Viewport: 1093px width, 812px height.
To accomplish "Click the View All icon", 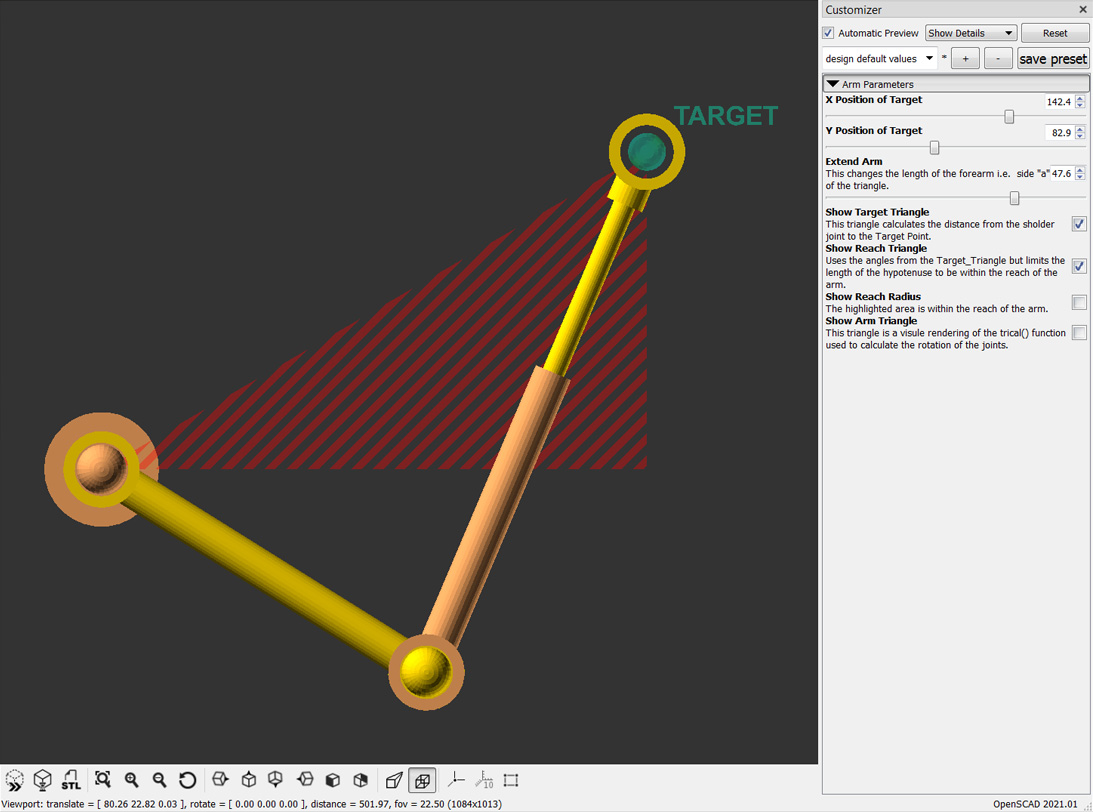I will (x=102, y=780).
